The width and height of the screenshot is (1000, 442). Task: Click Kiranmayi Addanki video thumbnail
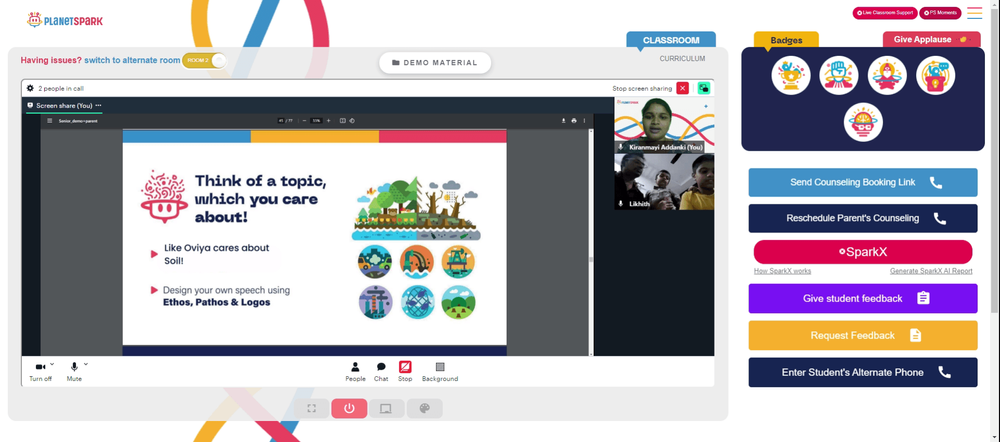click(664, 125)
